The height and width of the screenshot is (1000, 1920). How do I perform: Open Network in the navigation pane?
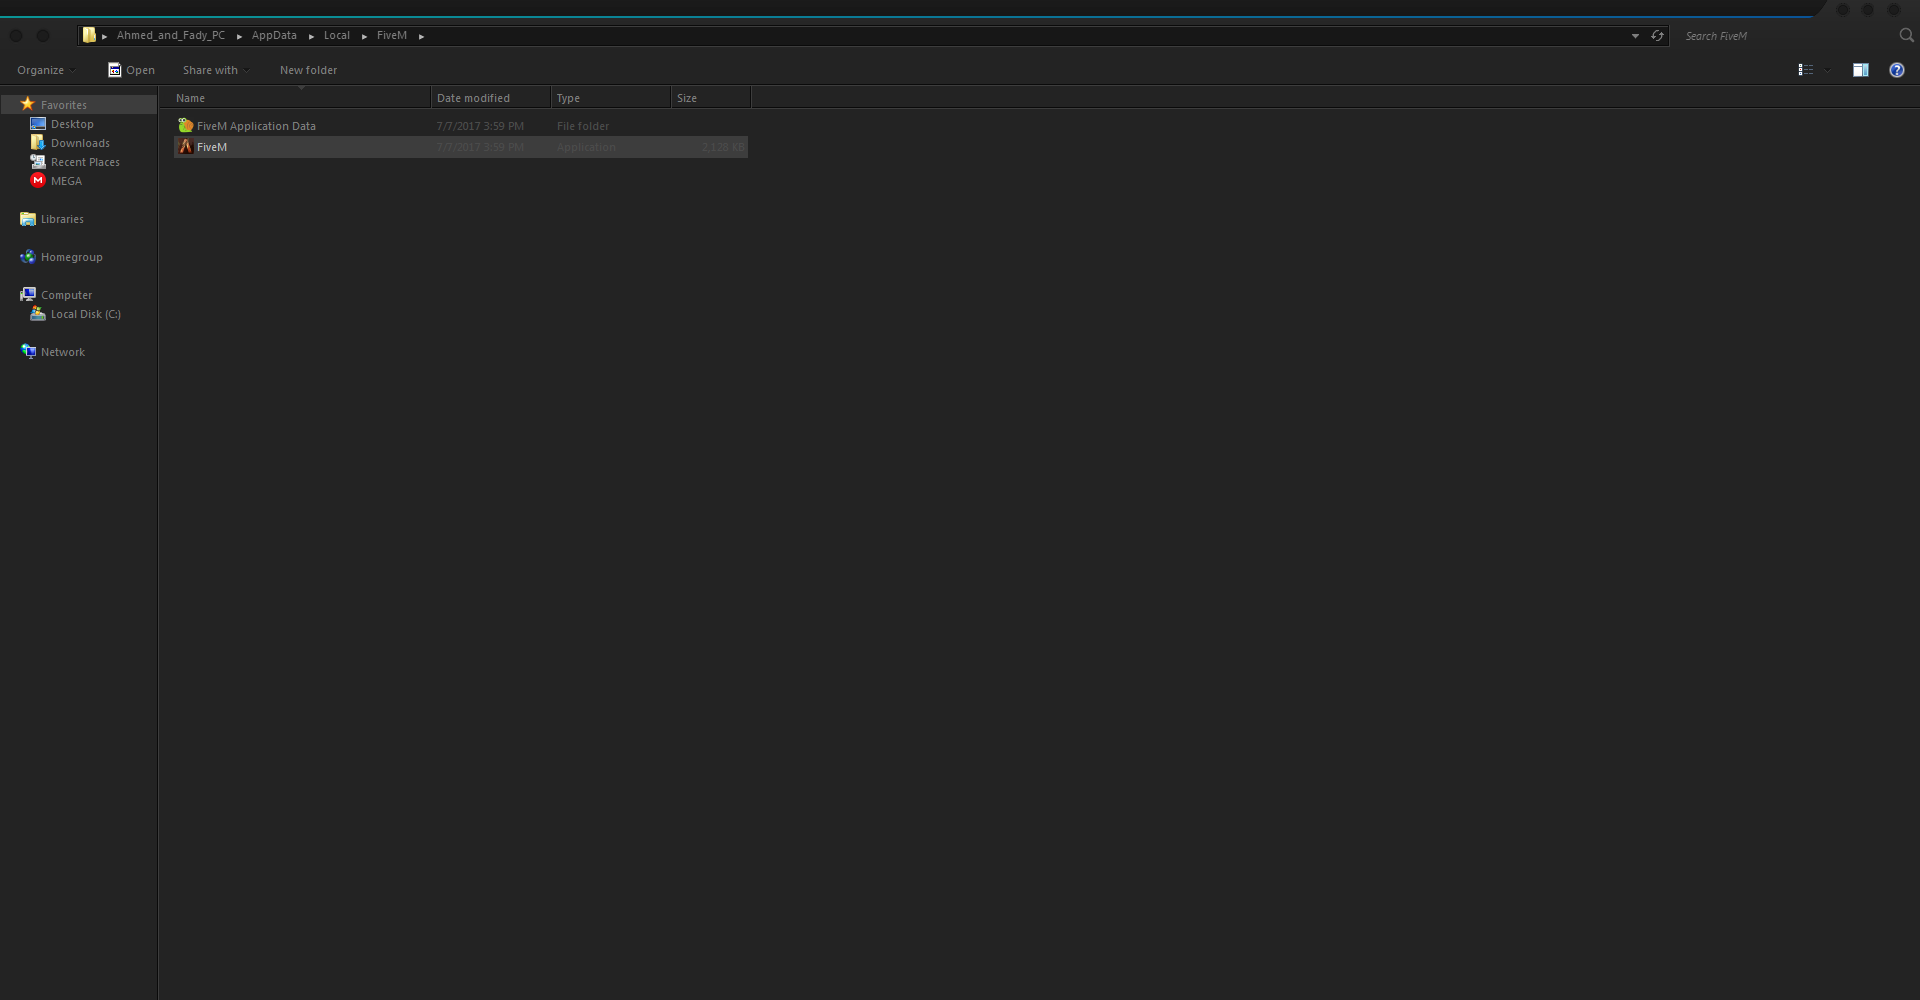point(63,352)
